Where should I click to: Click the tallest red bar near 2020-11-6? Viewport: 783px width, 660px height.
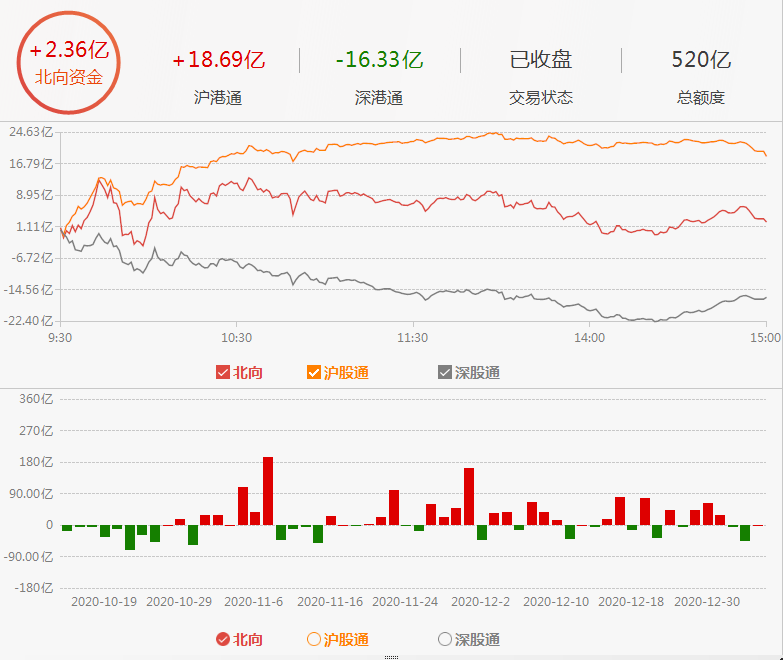coord(268,491)
